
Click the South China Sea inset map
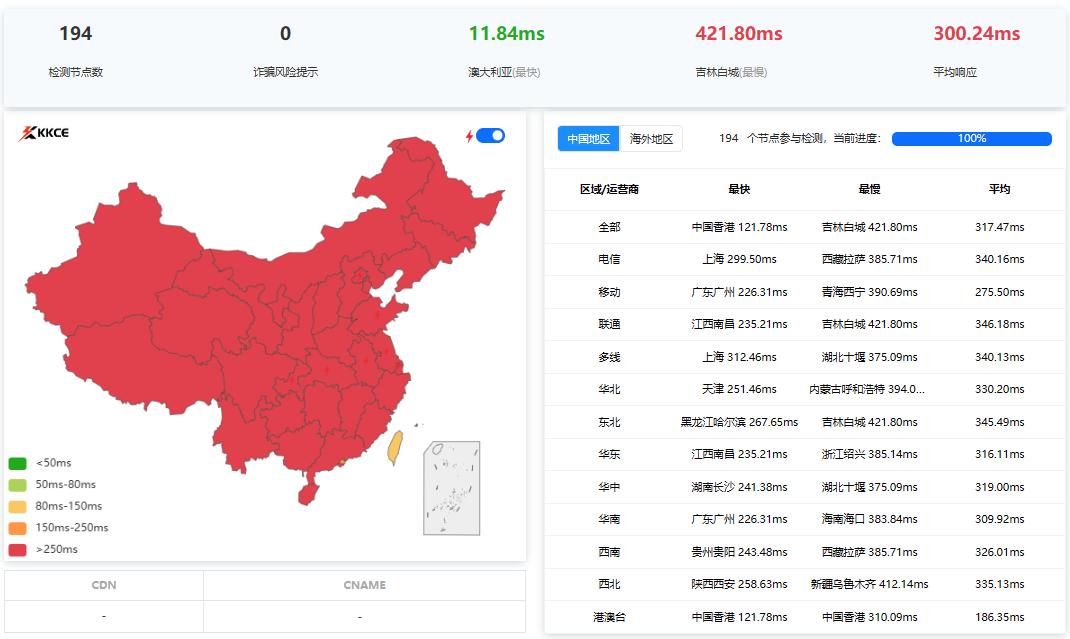(x=451, y=488)
